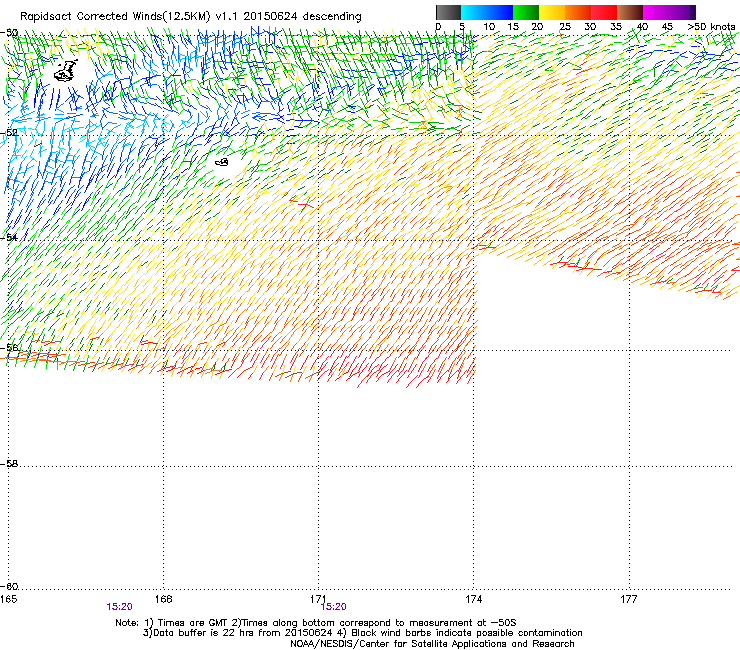Click the '174' longitude axis label
This screenshot has height=650, width=740.
[x=473, y=599]
